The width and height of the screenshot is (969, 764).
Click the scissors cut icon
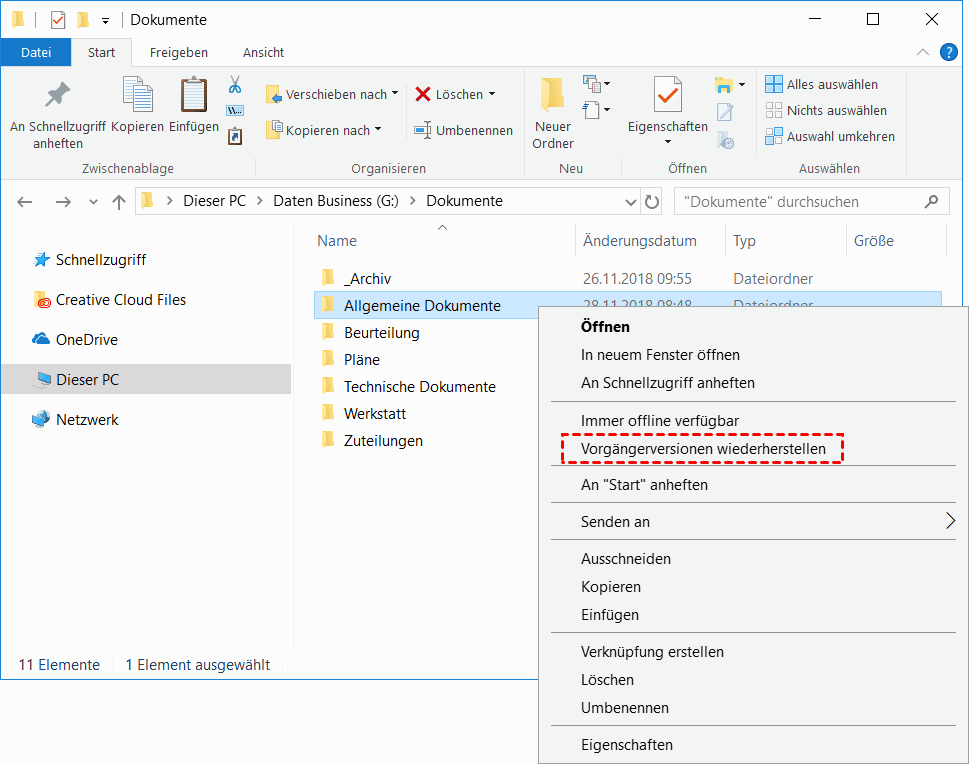coord(235,84)
